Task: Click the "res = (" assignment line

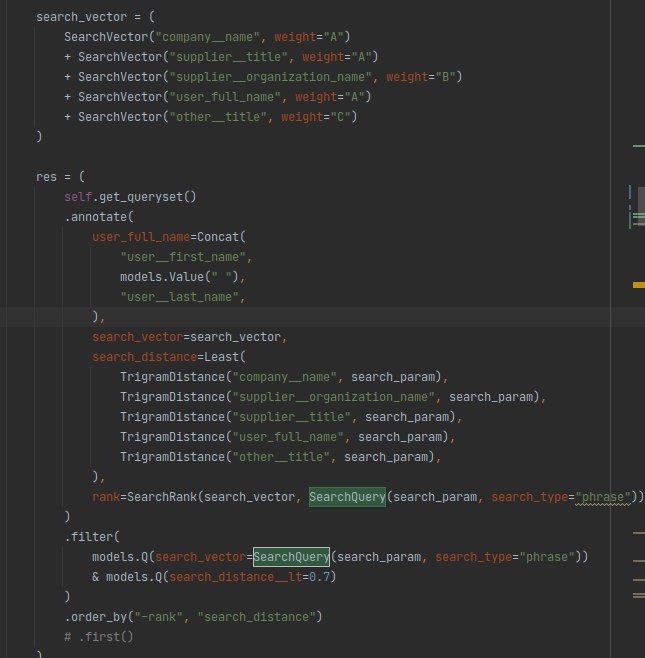Action: pos(60,177)
